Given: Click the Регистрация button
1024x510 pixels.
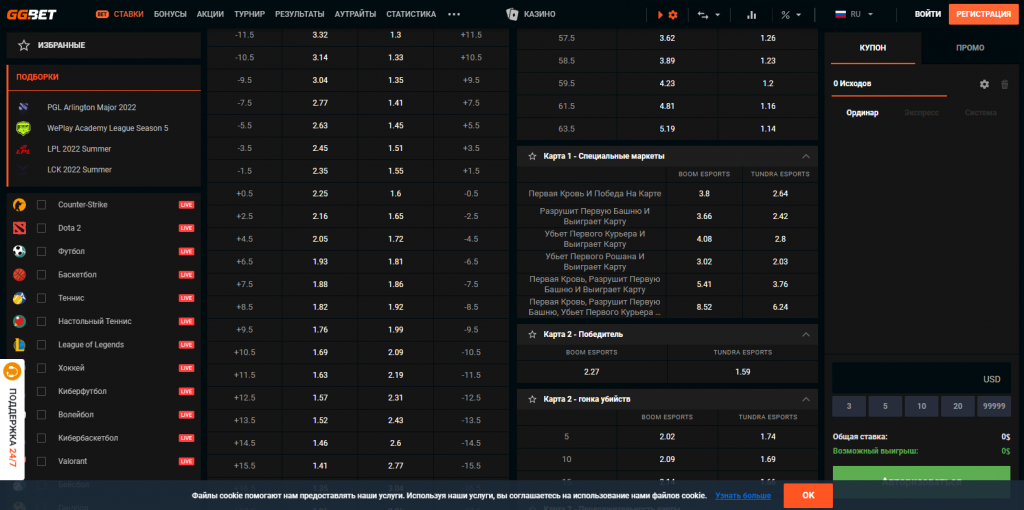Looking at the screenshot, I should pos(983,15).
